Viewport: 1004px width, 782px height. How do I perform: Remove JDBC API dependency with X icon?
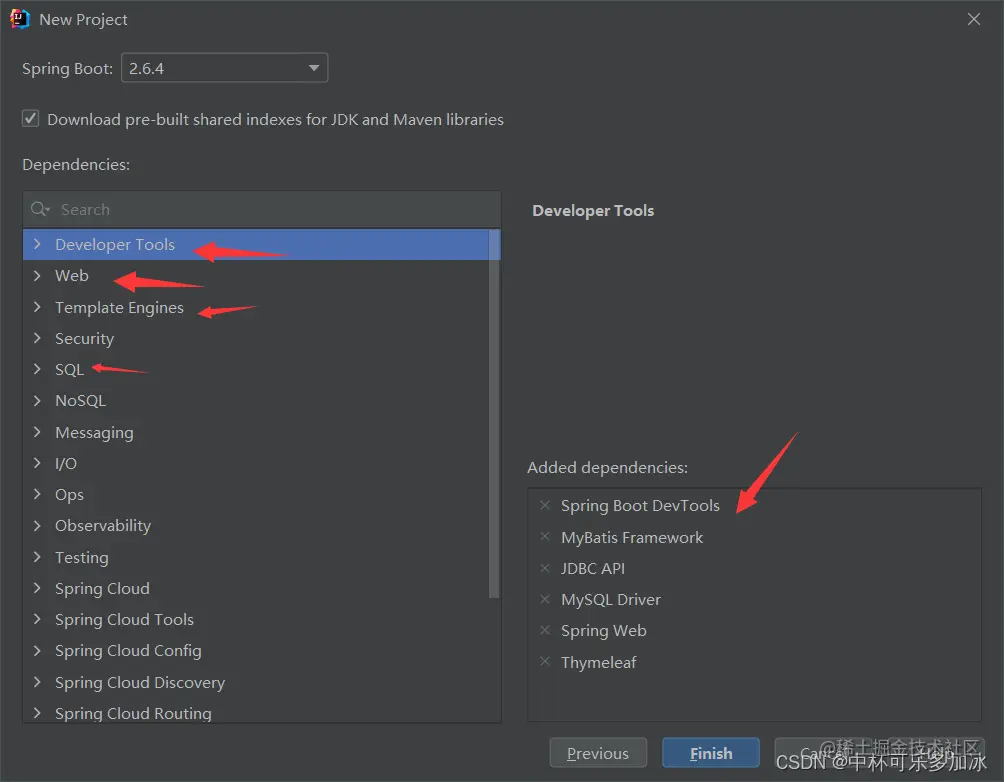point(545,568)
